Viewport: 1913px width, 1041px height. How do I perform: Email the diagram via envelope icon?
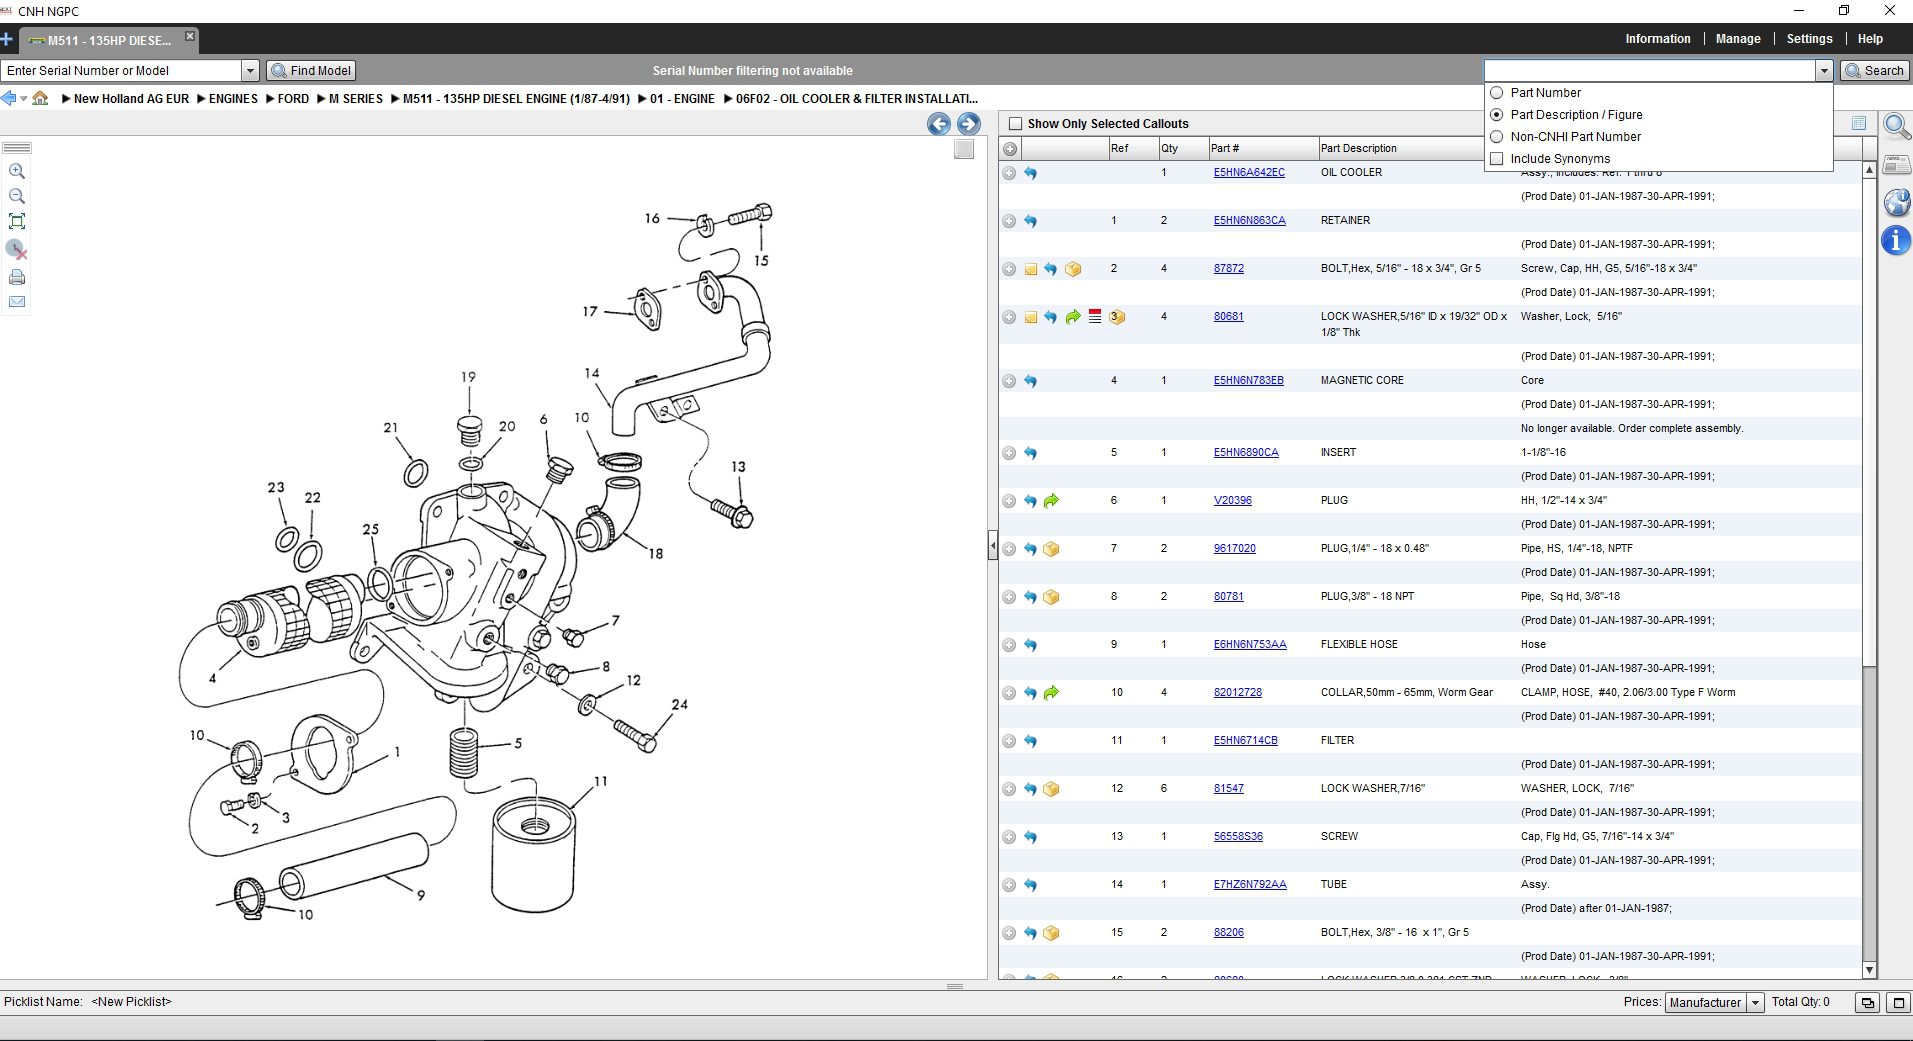pyautogui.click(x=17, y=301)
